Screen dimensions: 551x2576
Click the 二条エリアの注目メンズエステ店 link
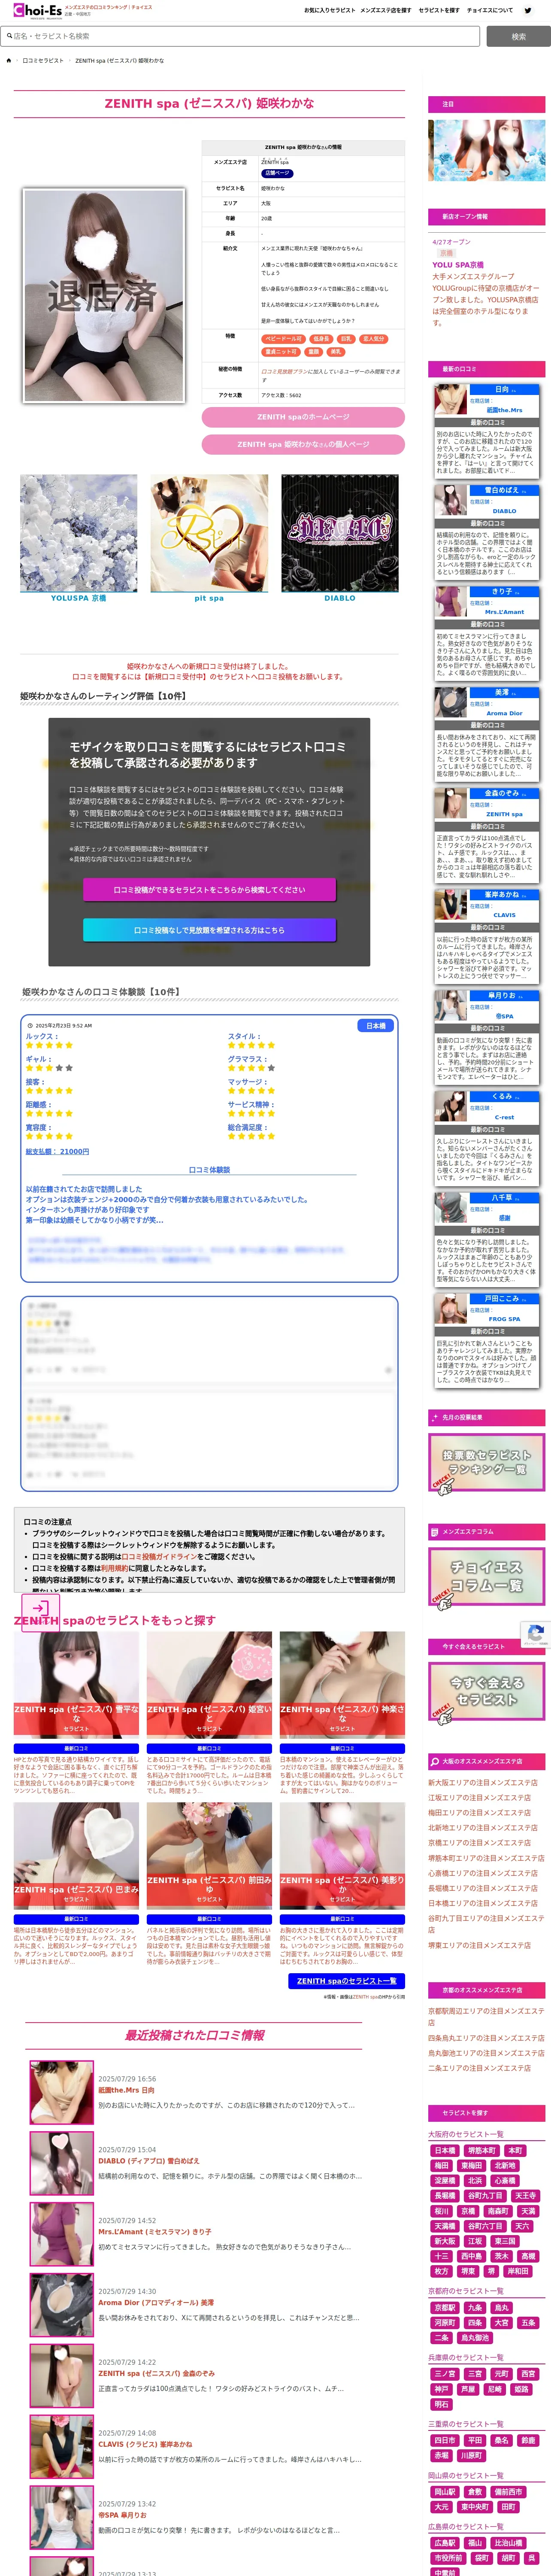tap(480, 2068)
